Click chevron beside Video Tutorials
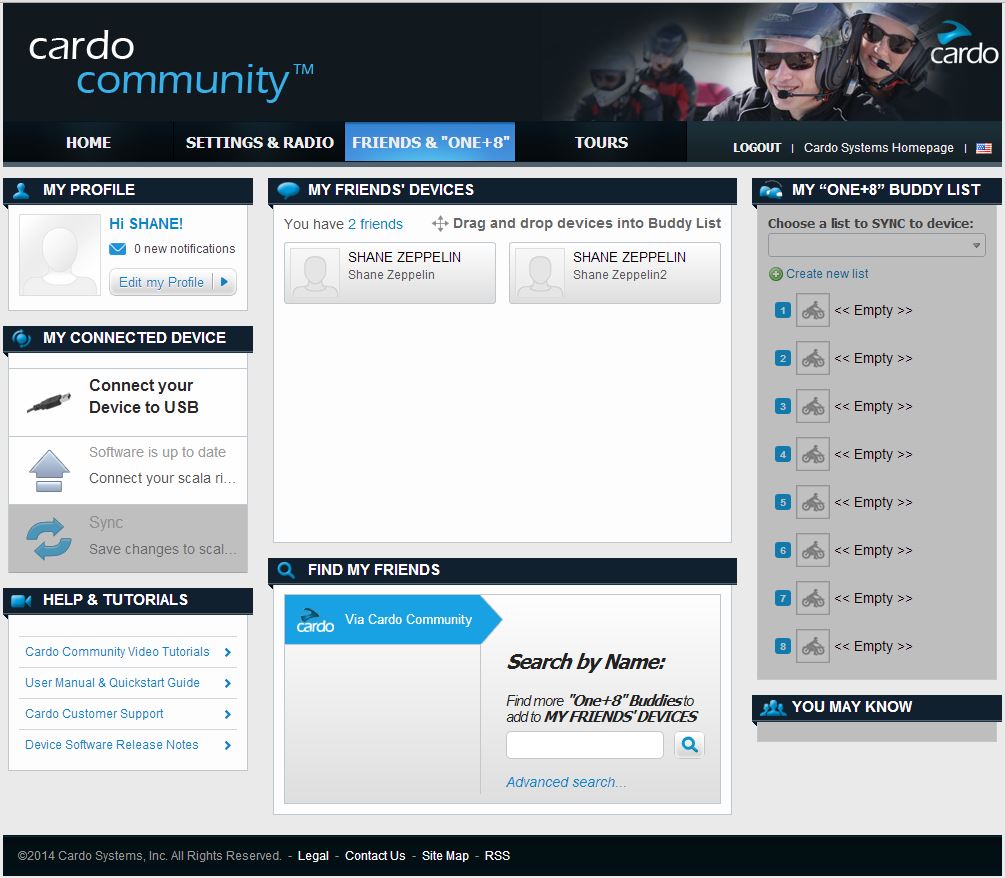The width and height of the screenshot is (1005, 878). pyautogui.click(x=228, y=652)
